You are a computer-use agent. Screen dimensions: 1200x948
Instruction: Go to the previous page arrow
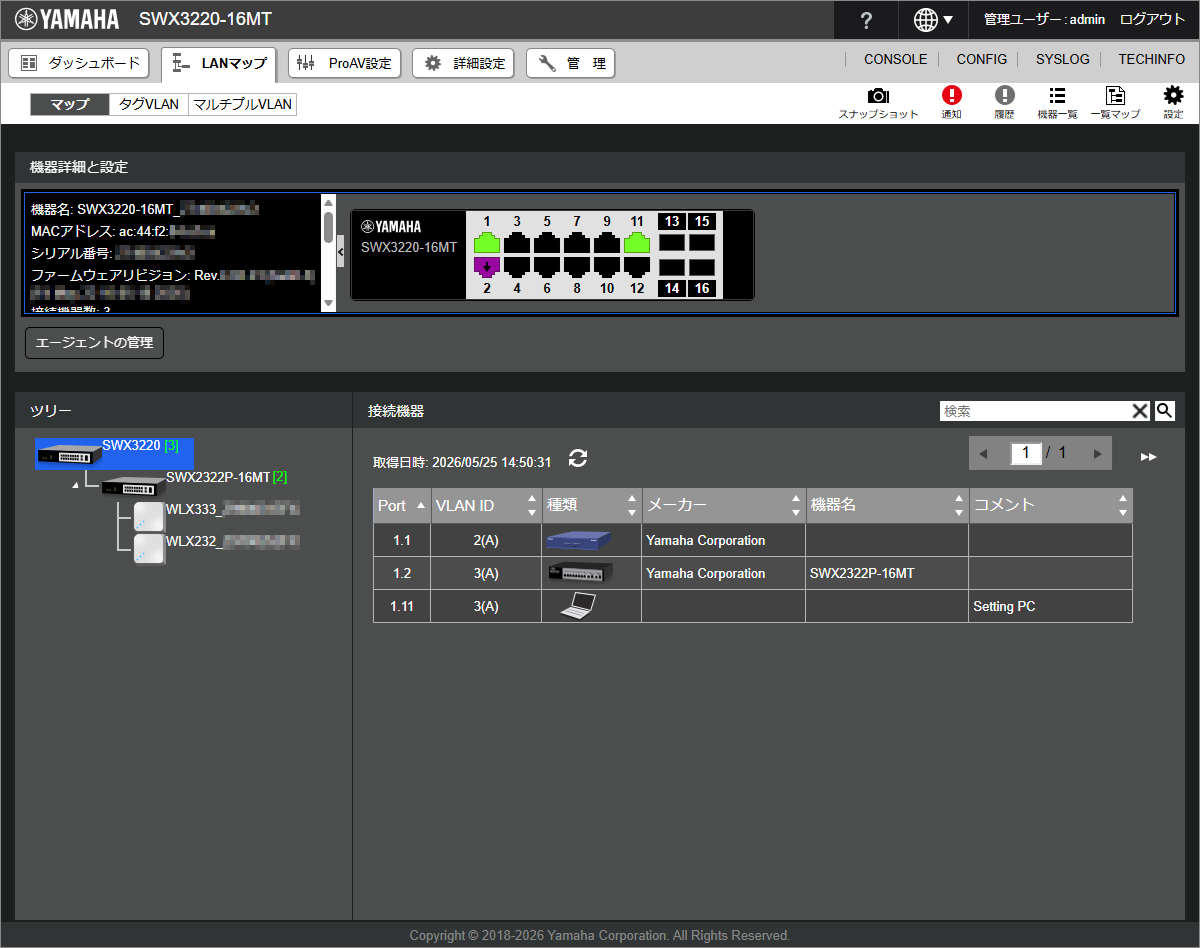[983, 454]
